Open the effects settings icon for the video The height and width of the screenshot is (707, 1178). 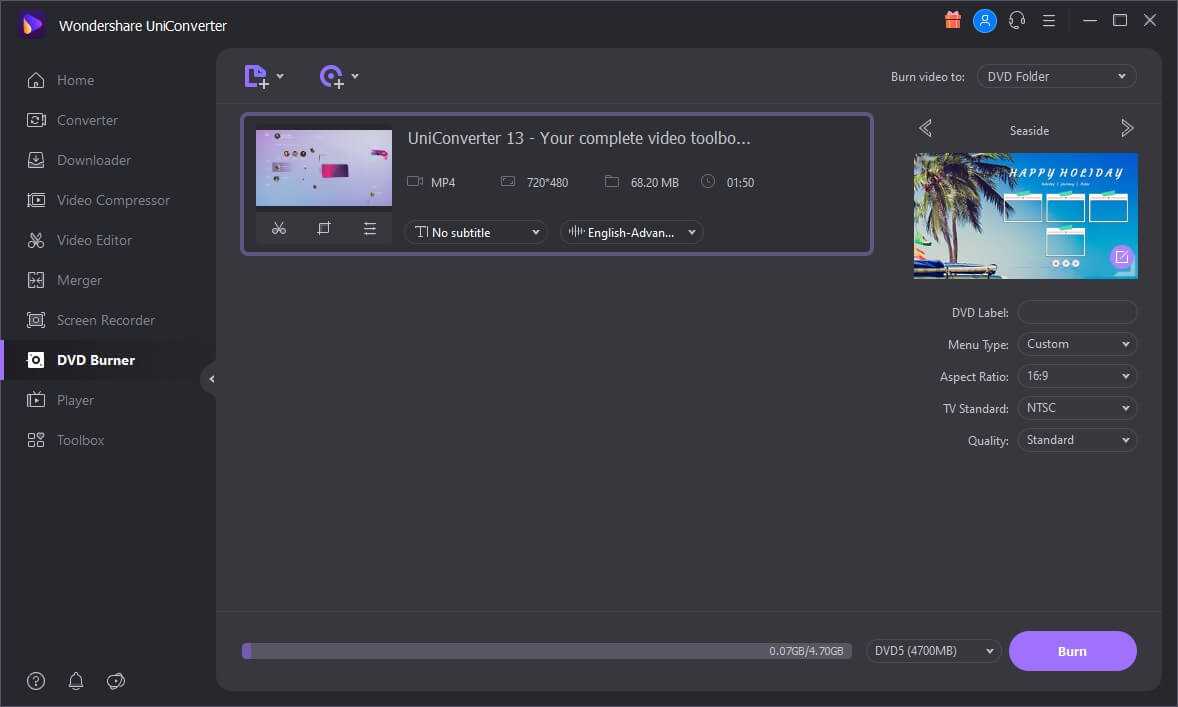(370, 228)
